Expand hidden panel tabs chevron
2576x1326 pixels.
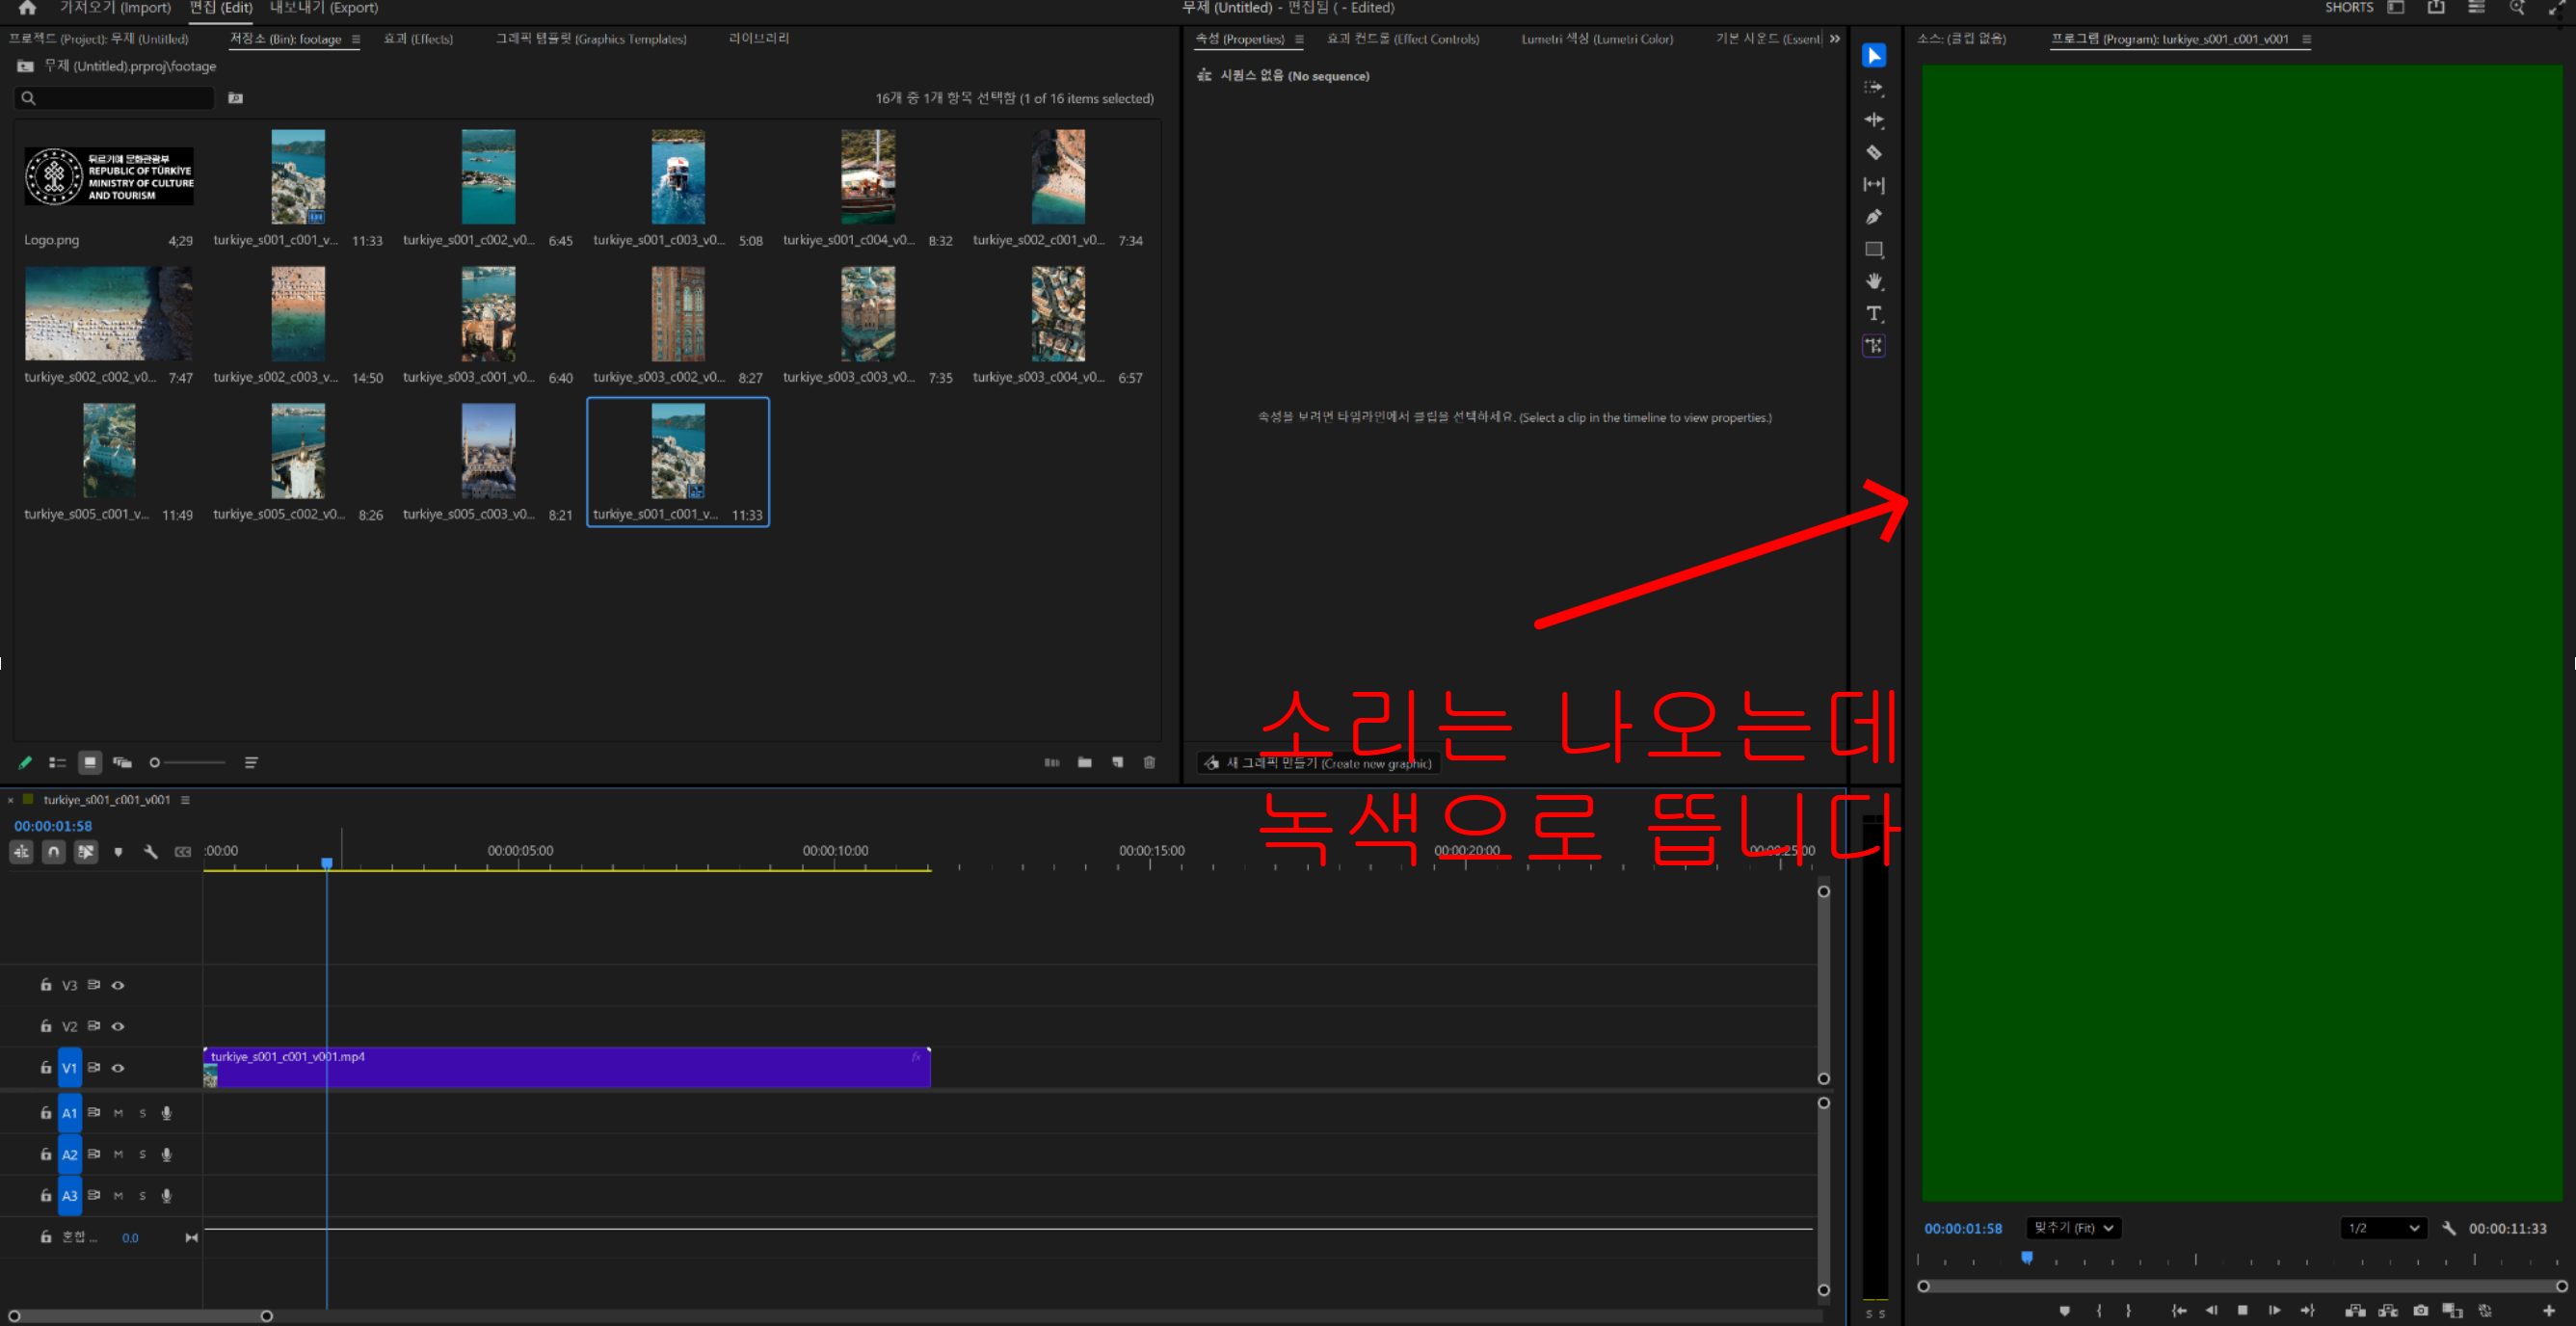tap(1834, 39)
